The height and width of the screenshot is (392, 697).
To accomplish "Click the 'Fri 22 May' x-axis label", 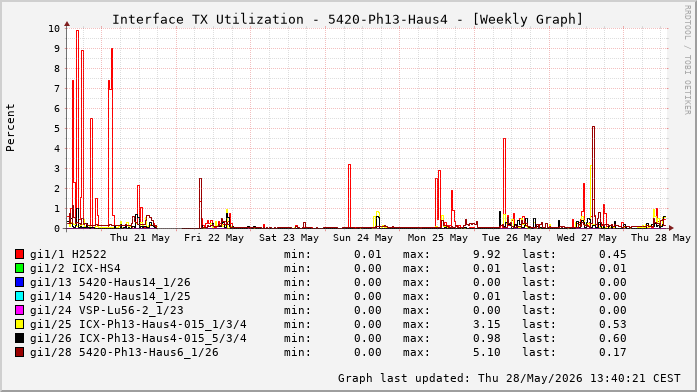I will coord(214,238).
